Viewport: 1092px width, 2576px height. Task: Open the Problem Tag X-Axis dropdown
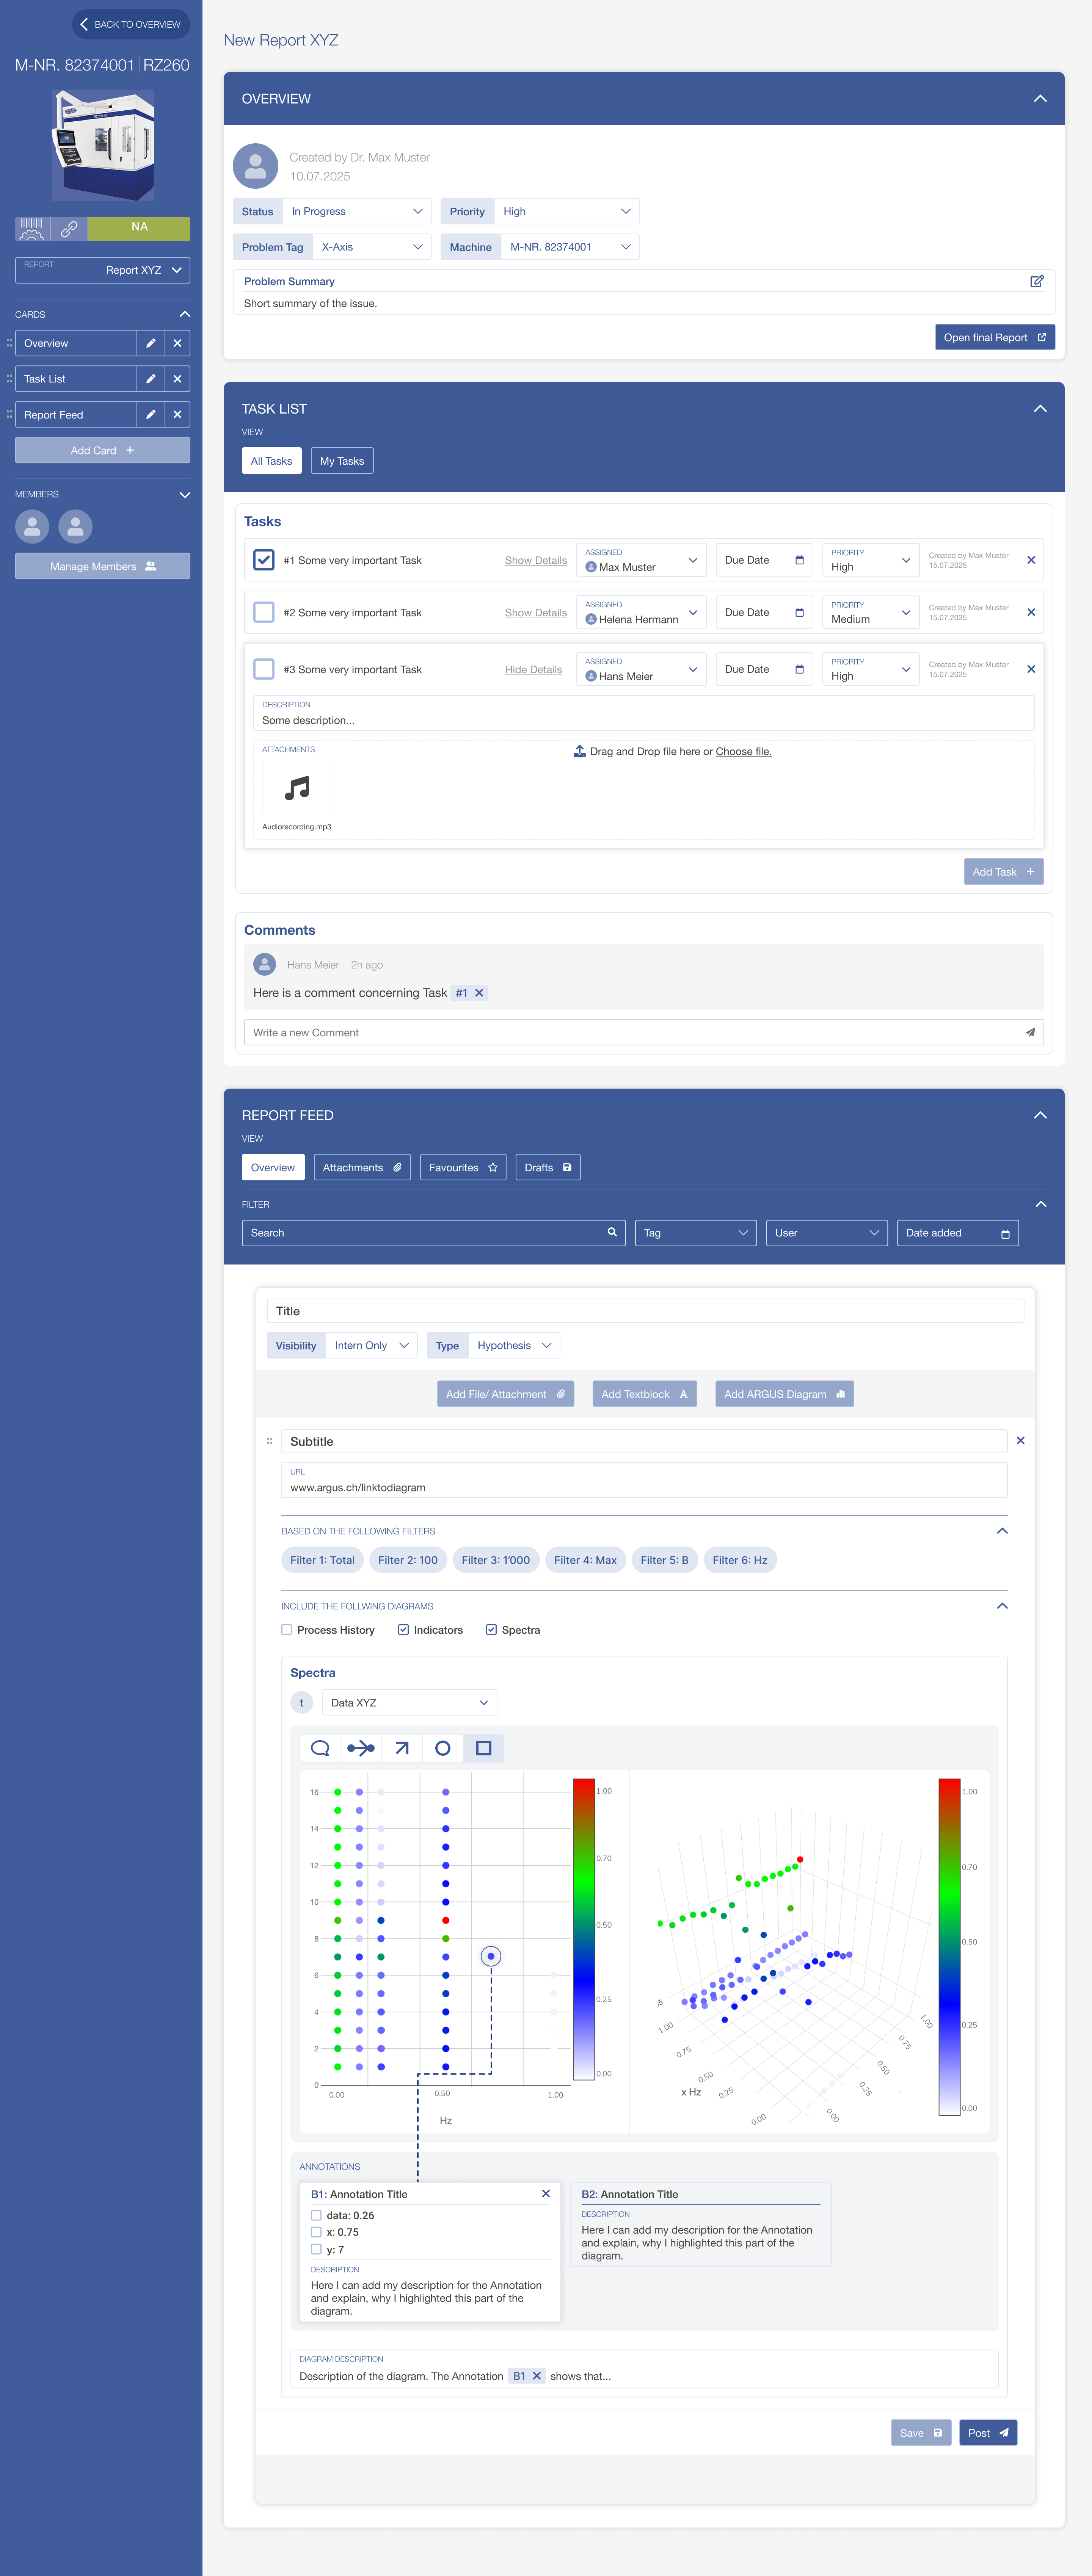(372, 247)
